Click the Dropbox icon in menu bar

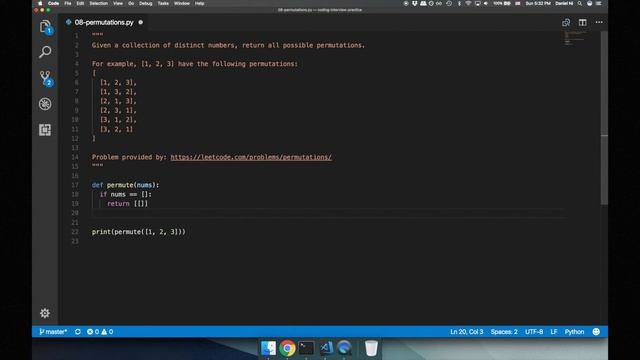[x=415, y=3]
